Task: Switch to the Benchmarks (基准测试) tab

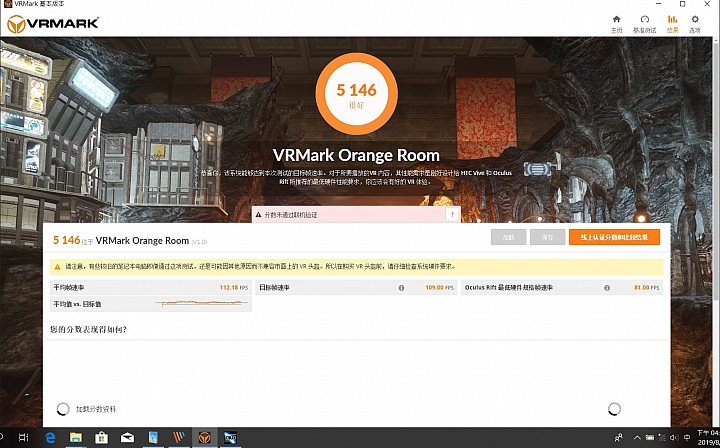Action: [x=645, y=24]
